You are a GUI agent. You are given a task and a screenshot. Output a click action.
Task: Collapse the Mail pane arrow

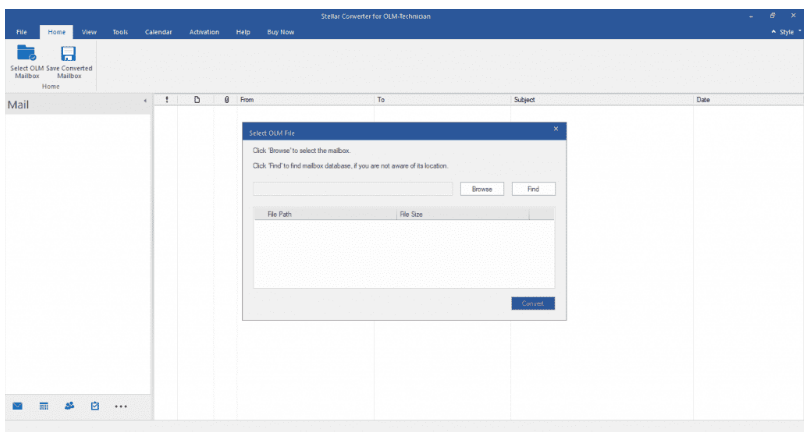[x=145, y=101]
